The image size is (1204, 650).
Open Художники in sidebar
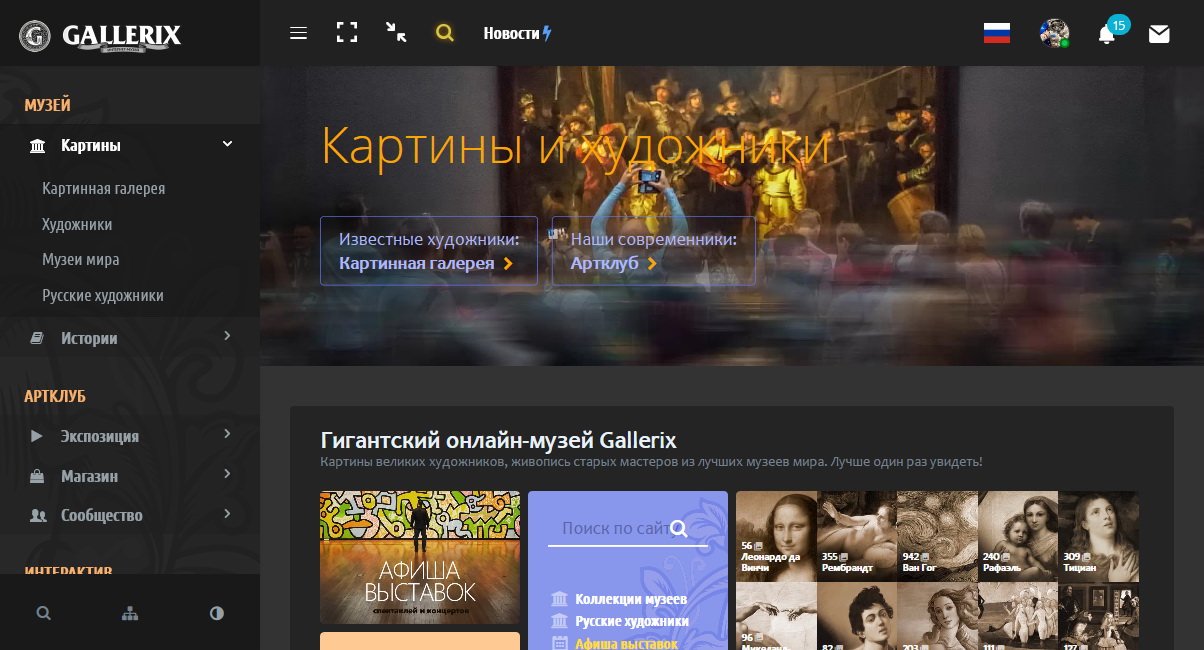pos(77,225)
